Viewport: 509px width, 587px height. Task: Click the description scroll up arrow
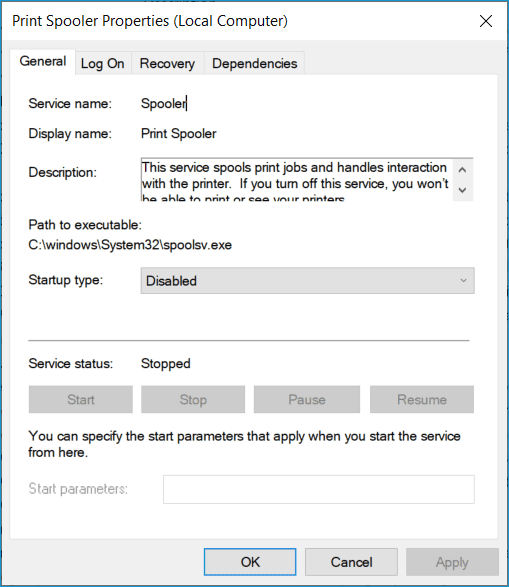pos(462,170)
